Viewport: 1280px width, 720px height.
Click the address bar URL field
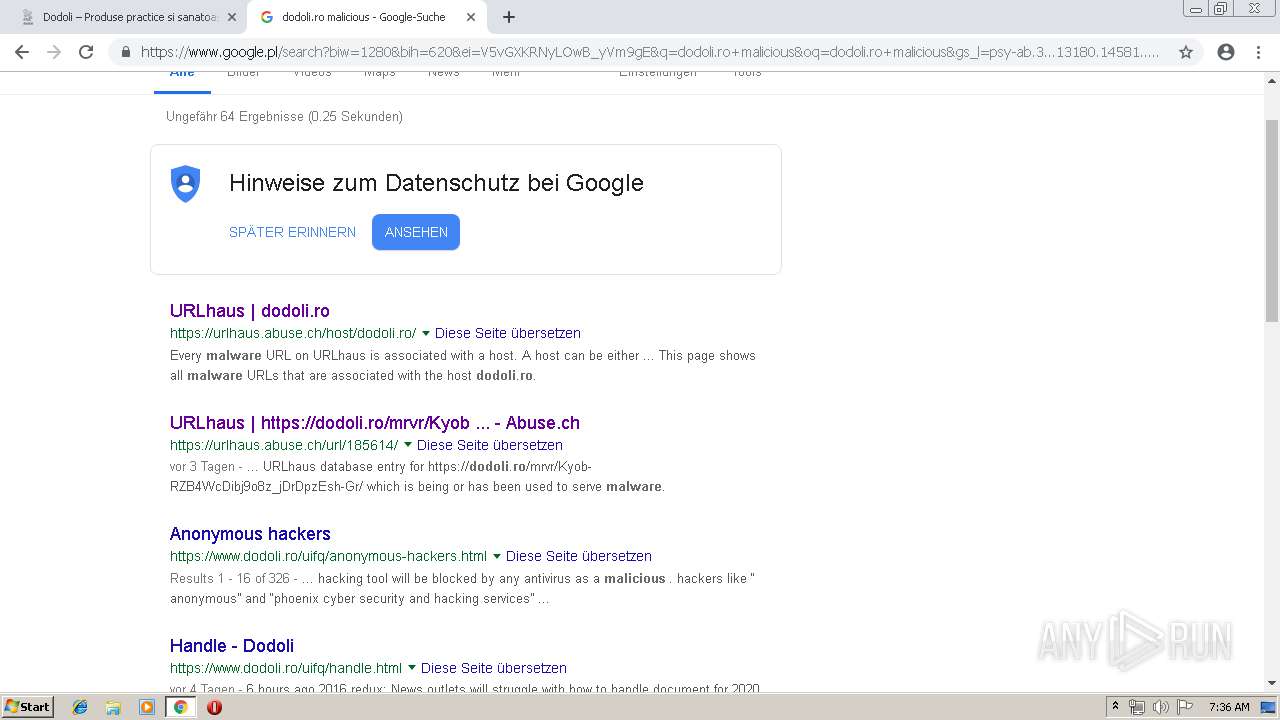pos(650,52)
